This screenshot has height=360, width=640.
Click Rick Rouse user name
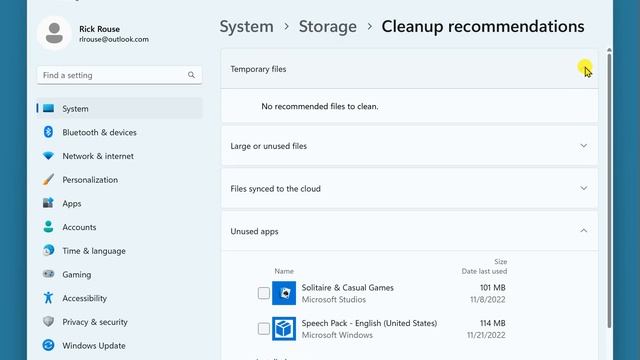click(99, 29)
